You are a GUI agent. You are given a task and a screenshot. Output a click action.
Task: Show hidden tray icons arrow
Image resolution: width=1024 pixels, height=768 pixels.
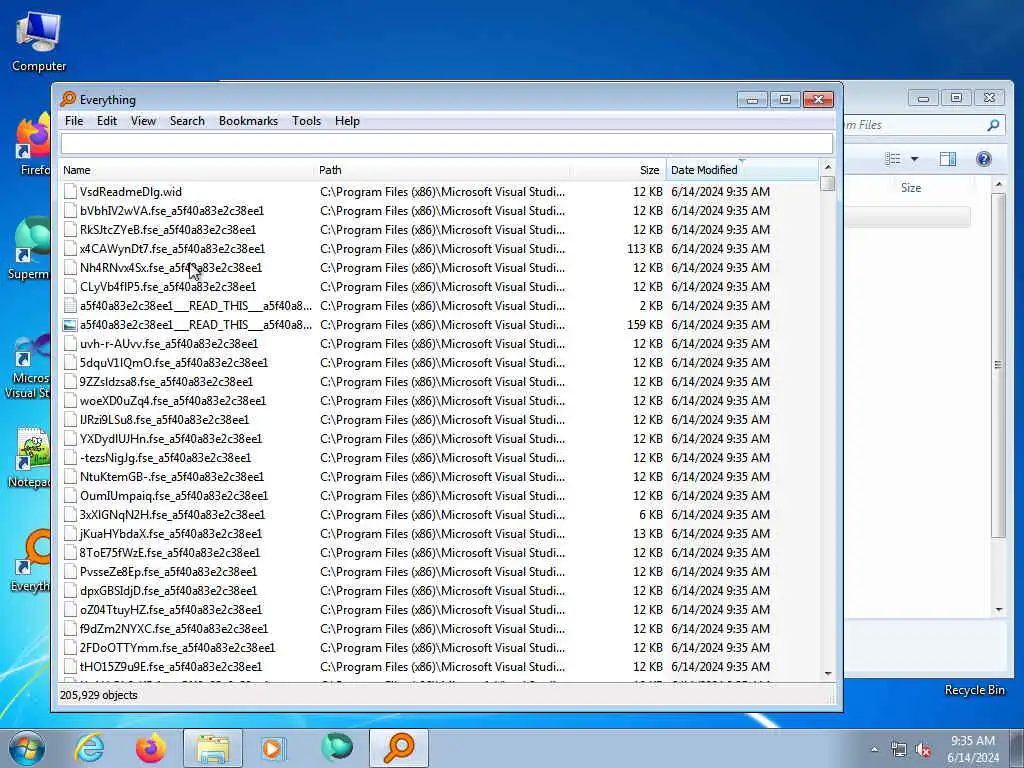click(x=874, y=749)
